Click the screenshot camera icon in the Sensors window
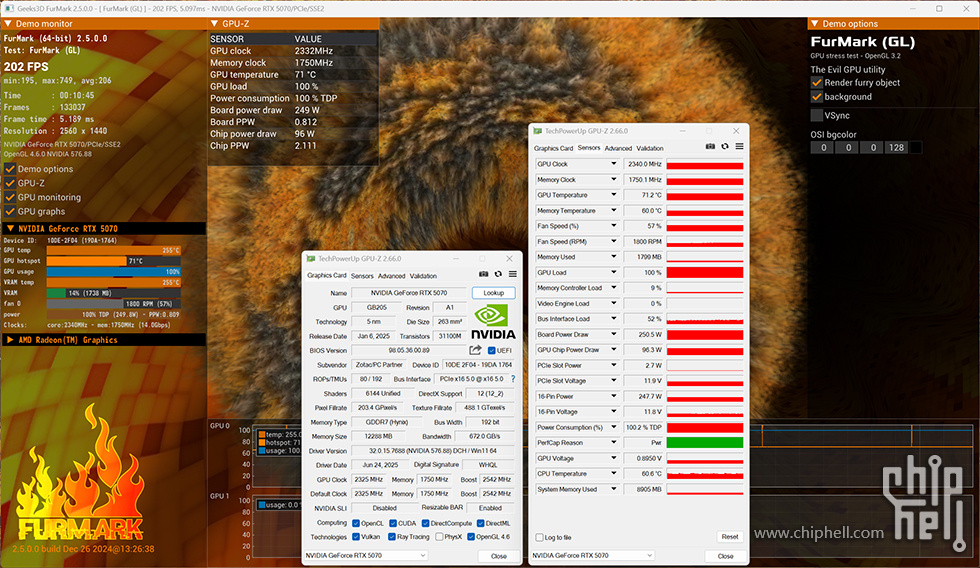 click(x=710, y=147)
